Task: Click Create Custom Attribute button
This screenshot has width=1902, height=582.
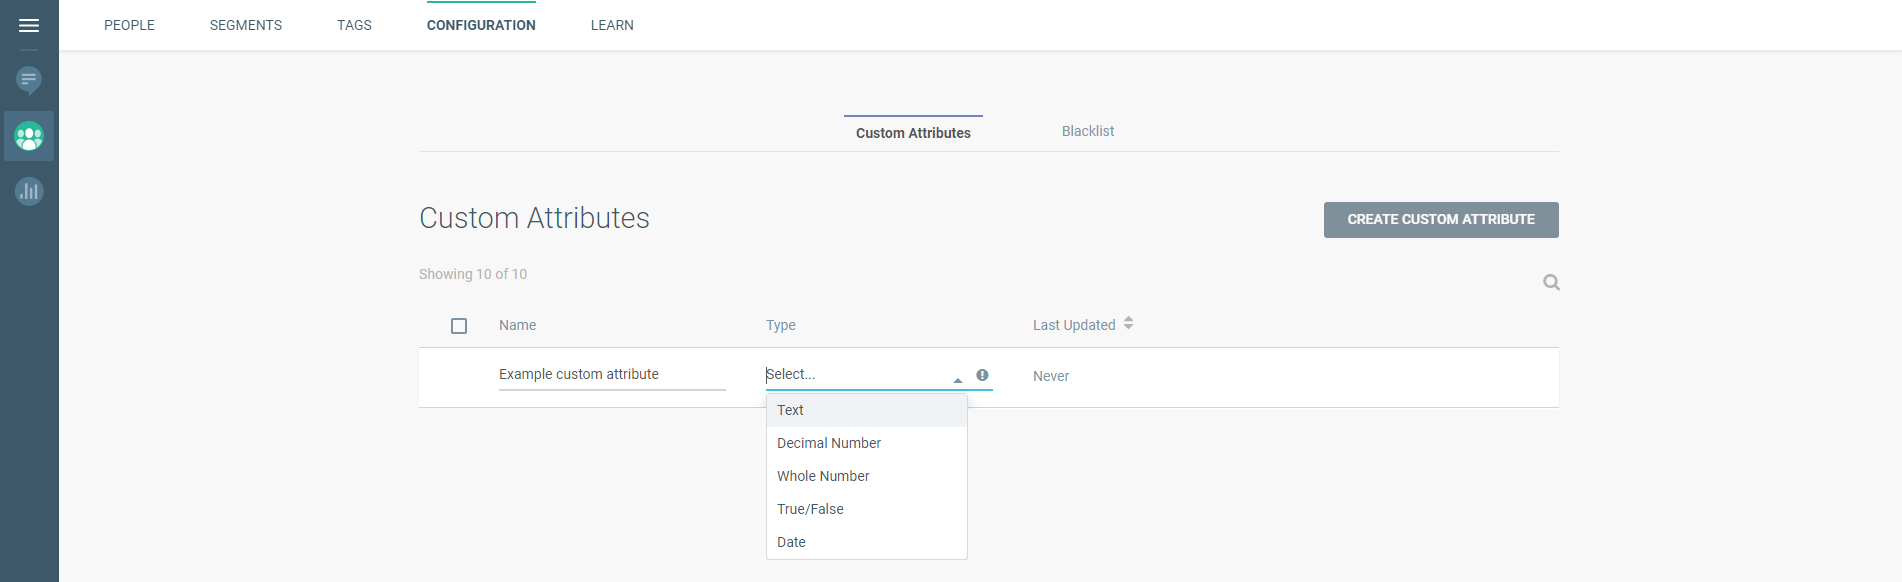Action: point(1440,220)
